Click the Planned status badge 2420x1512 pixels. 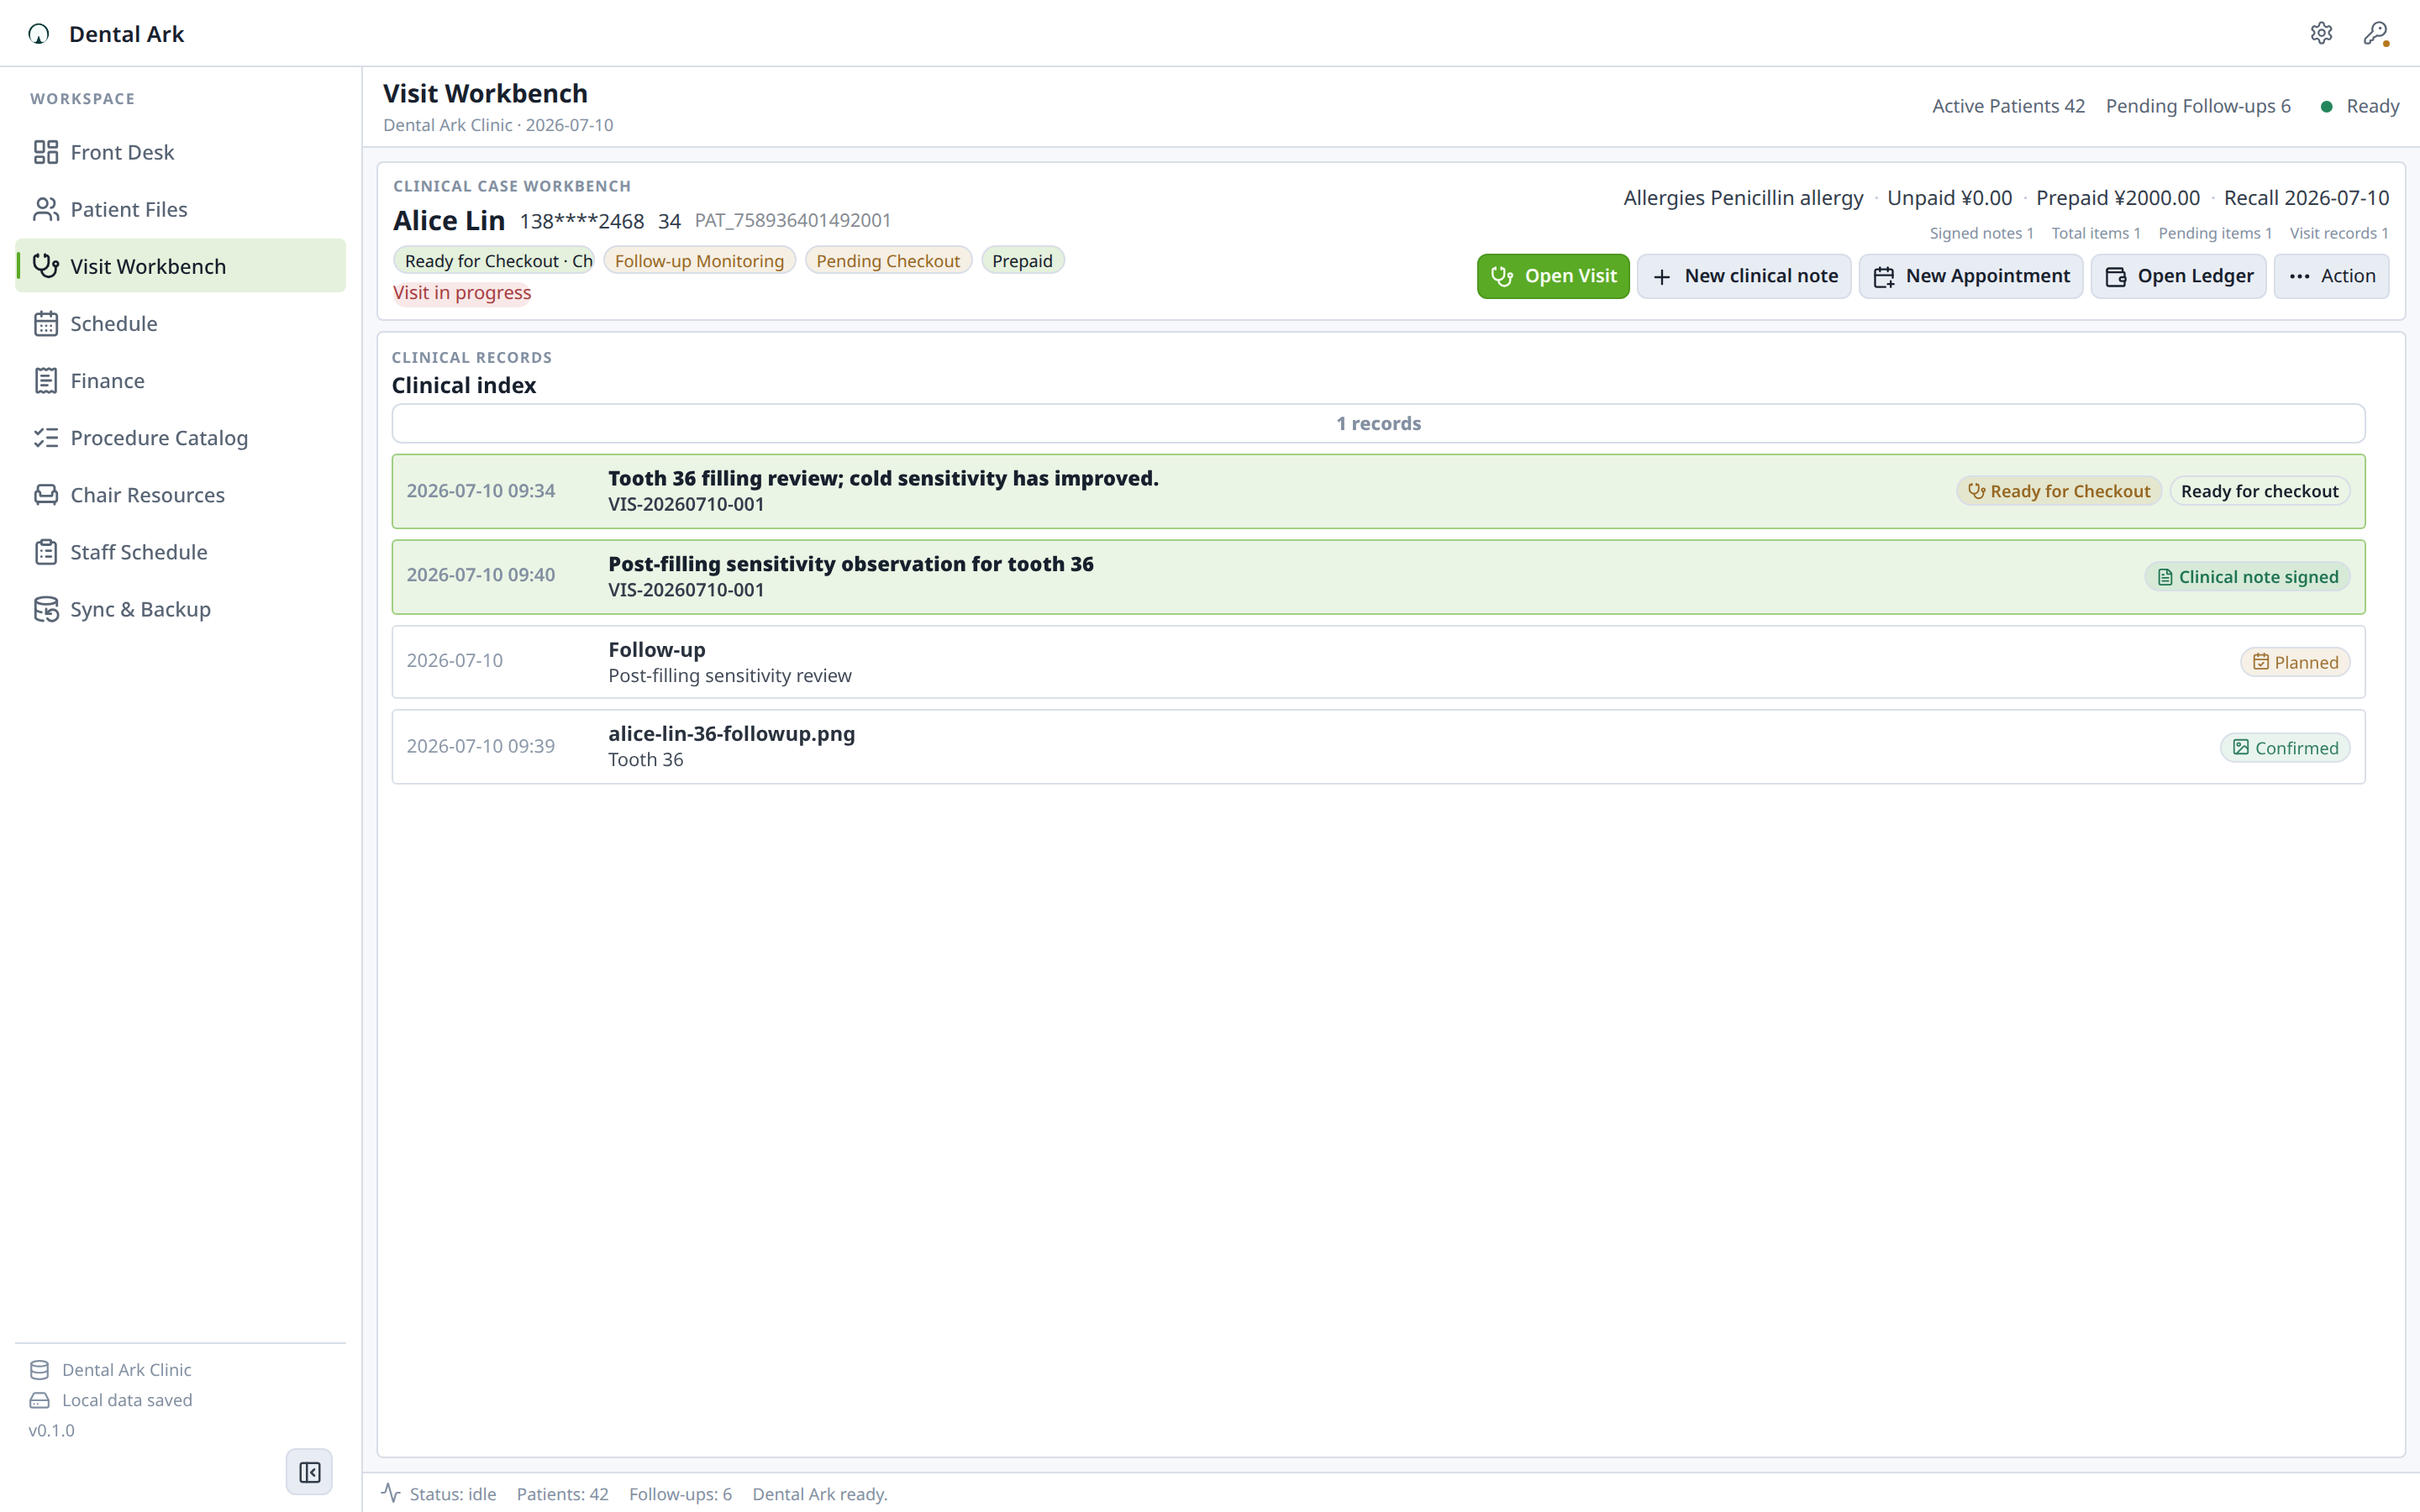[x=2295, y=662]
